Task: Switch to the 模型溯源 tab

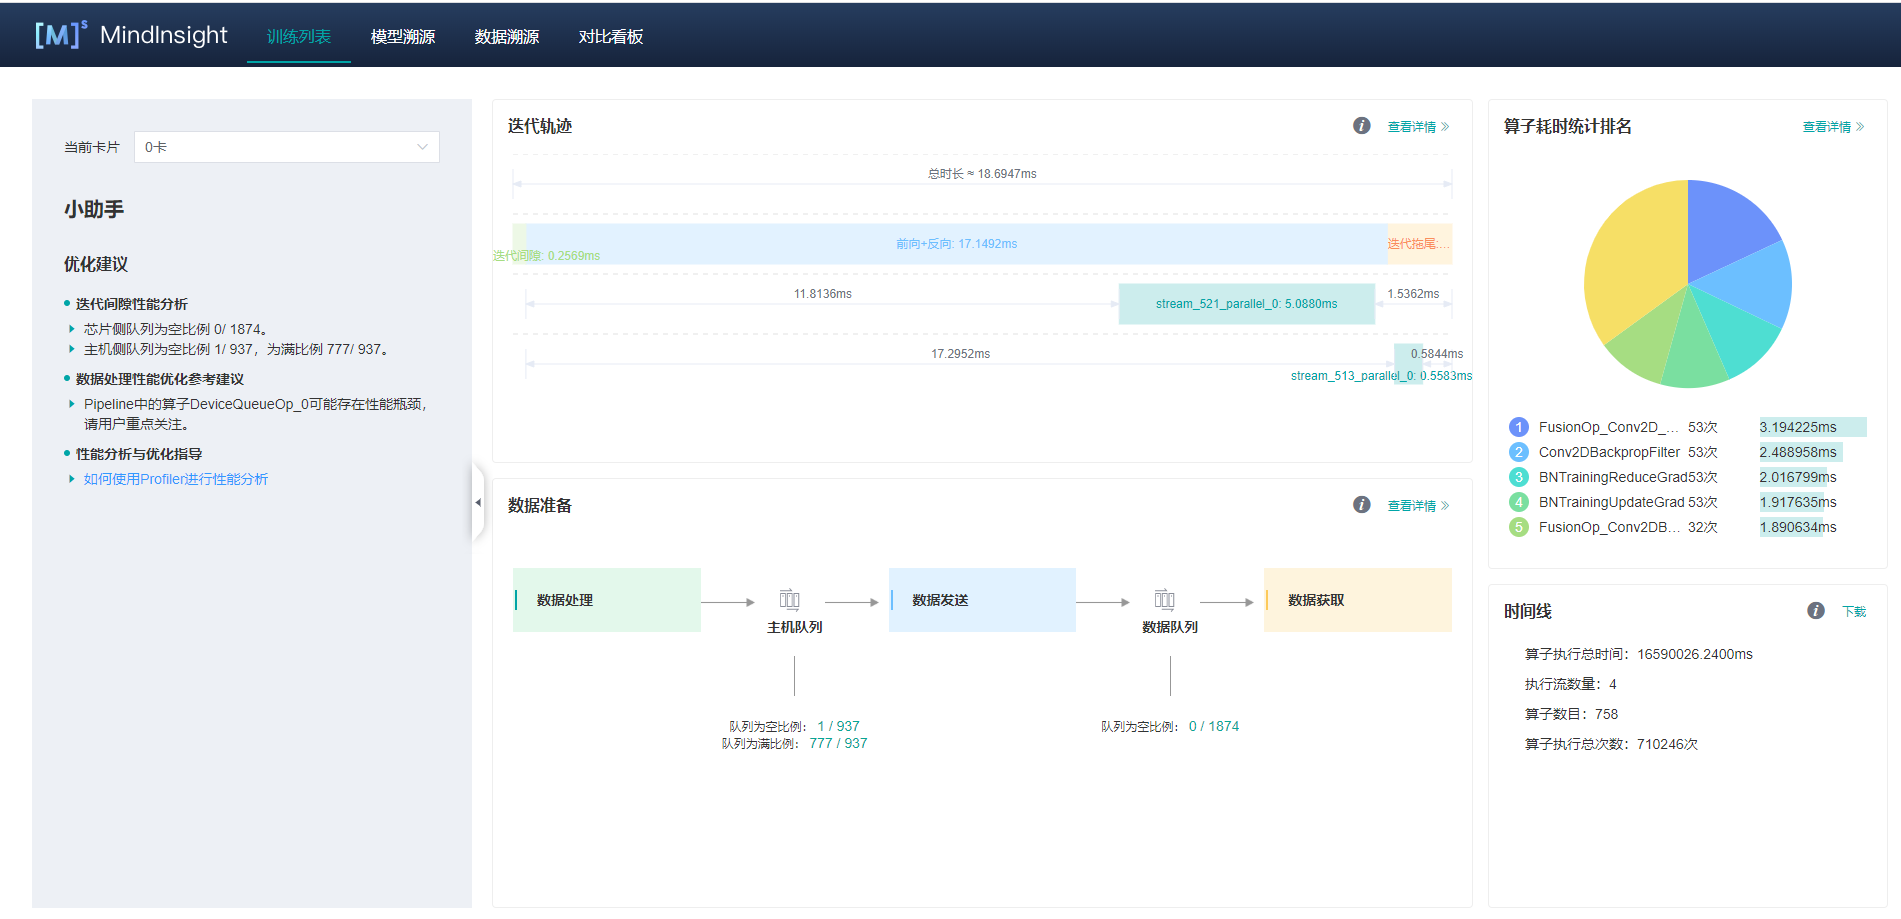Action: [x=403, y=37]
